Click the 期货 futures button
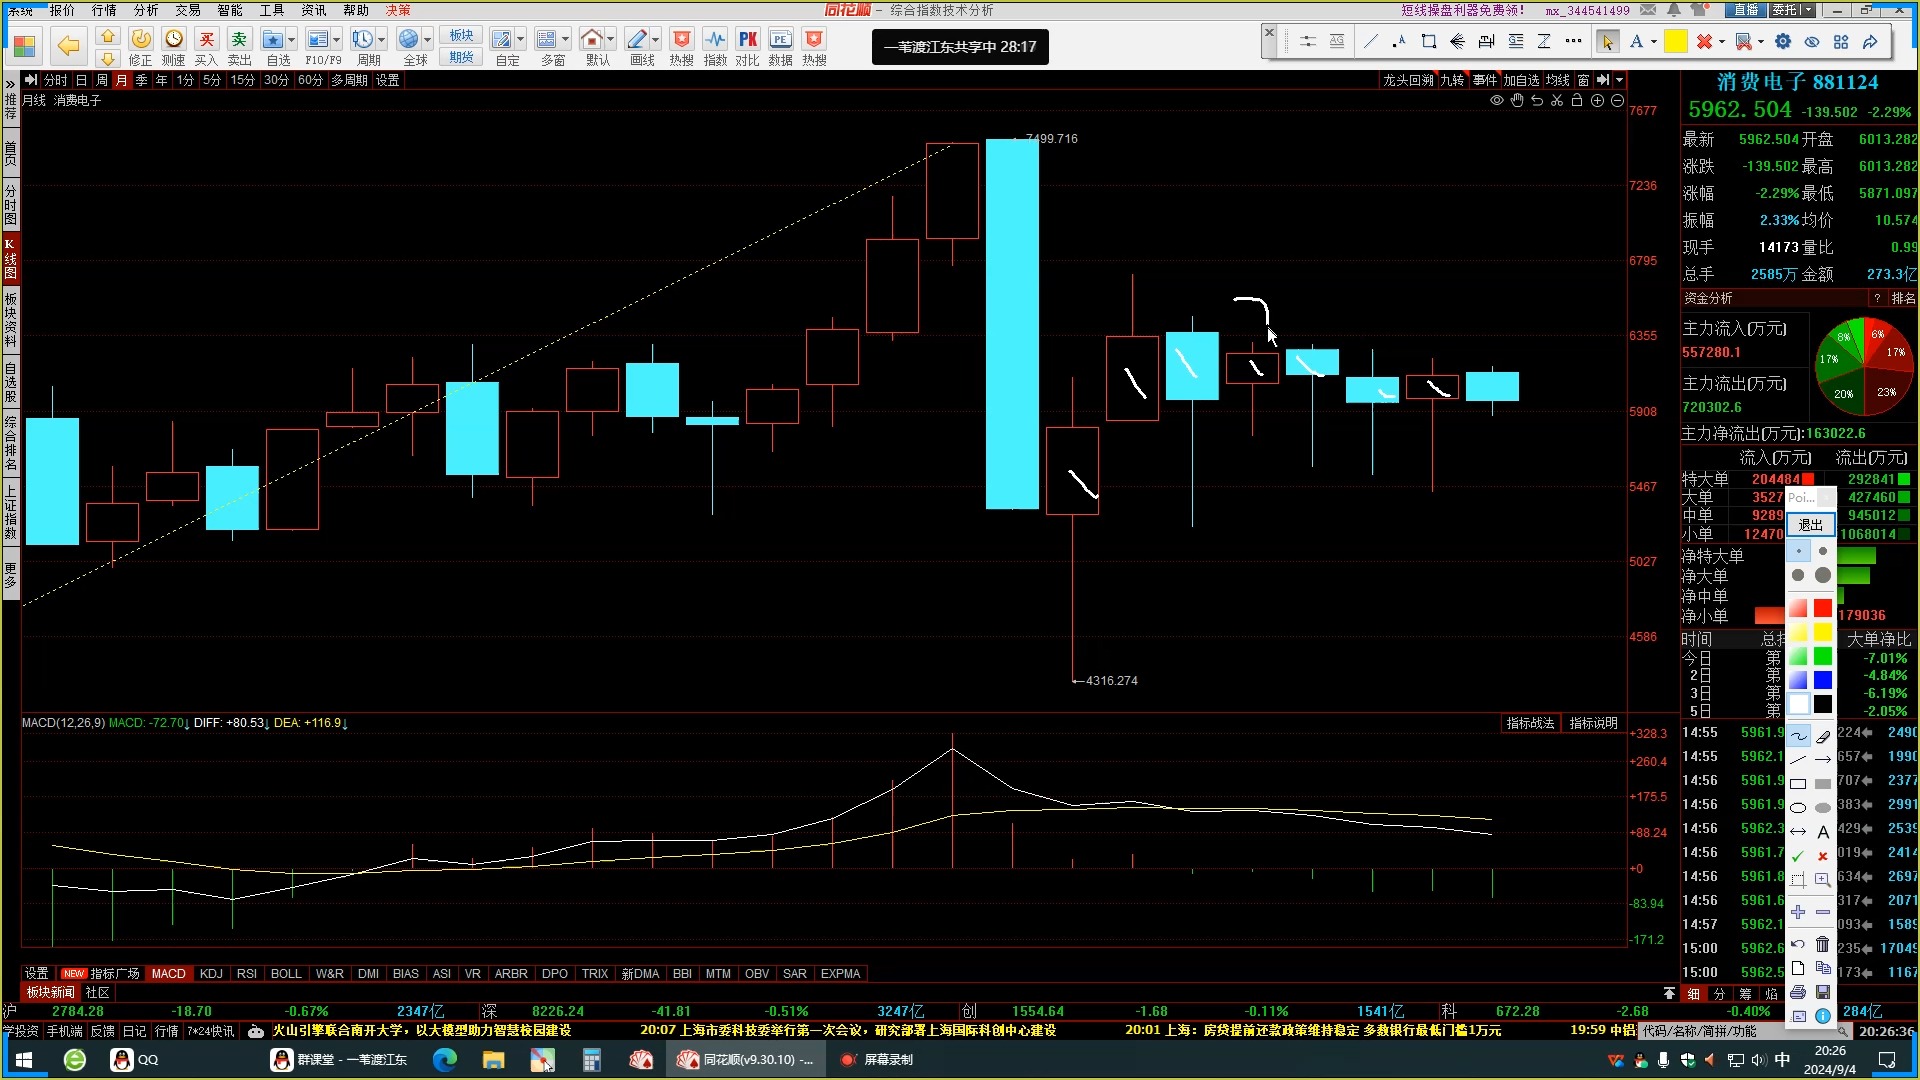 [461, 57]
